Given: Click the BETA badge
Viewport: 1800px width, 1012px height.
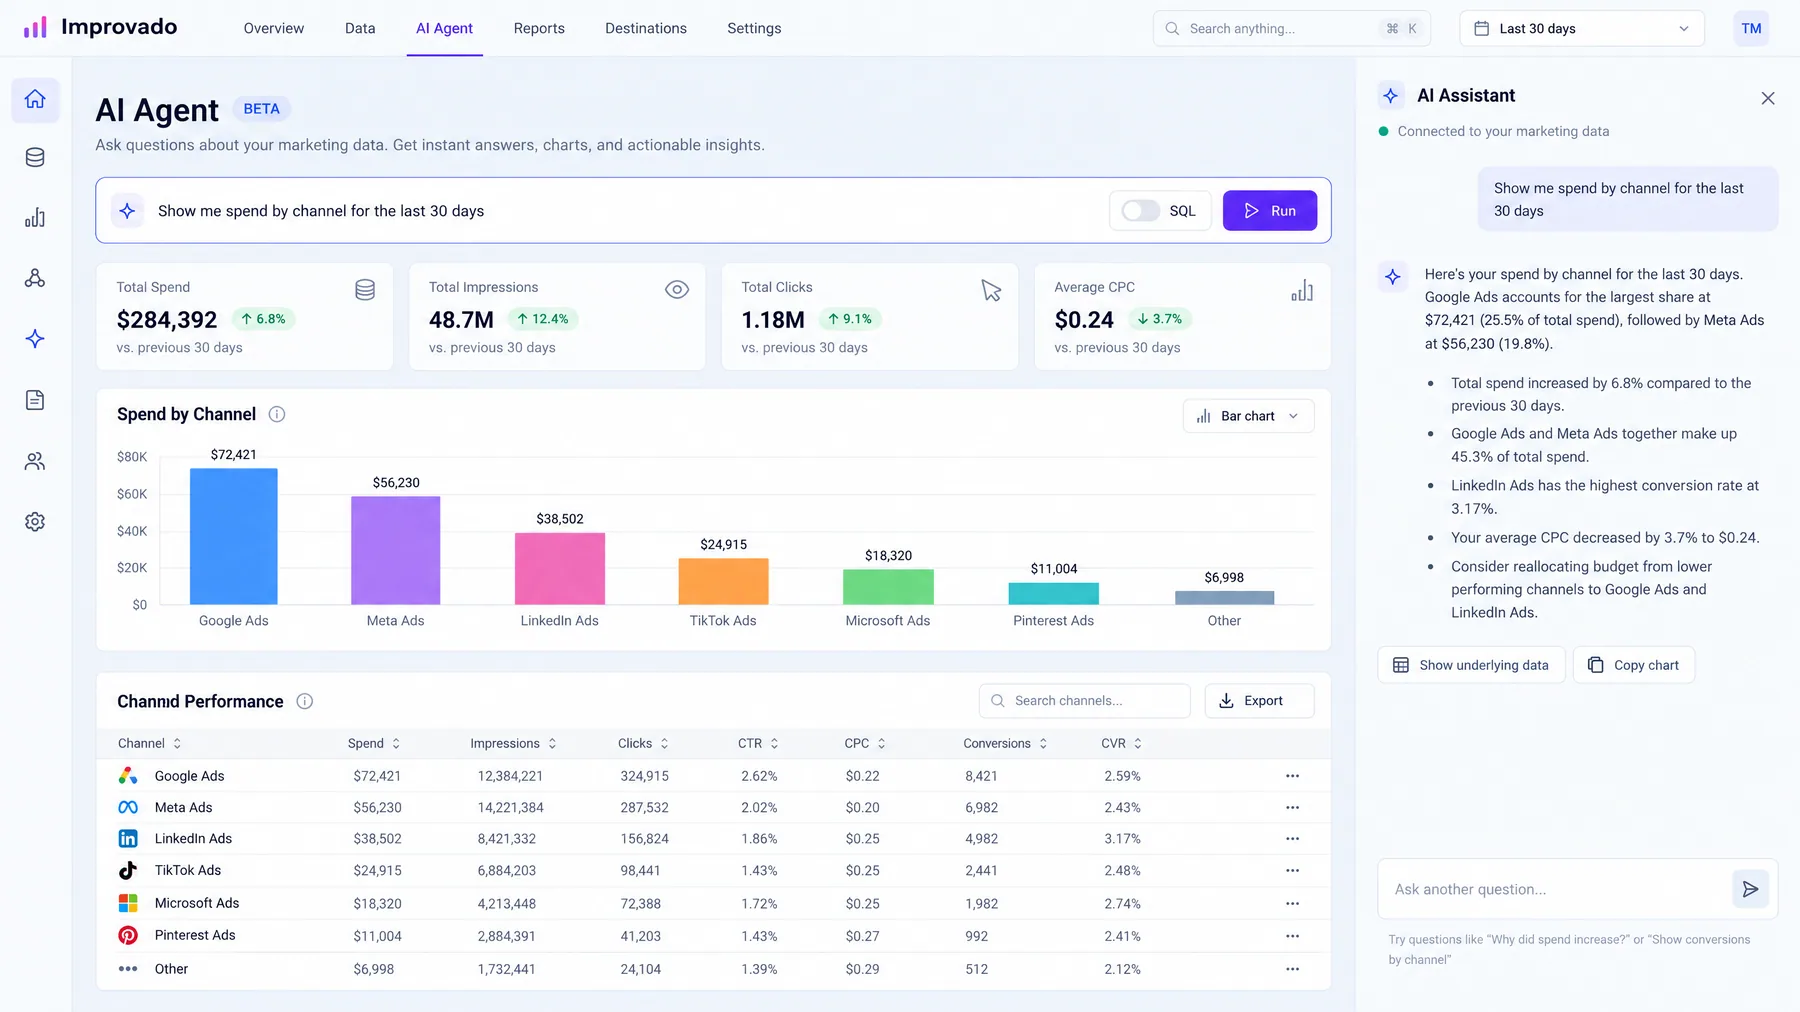Looking at the screenshot, I should (x=261, y=109).
